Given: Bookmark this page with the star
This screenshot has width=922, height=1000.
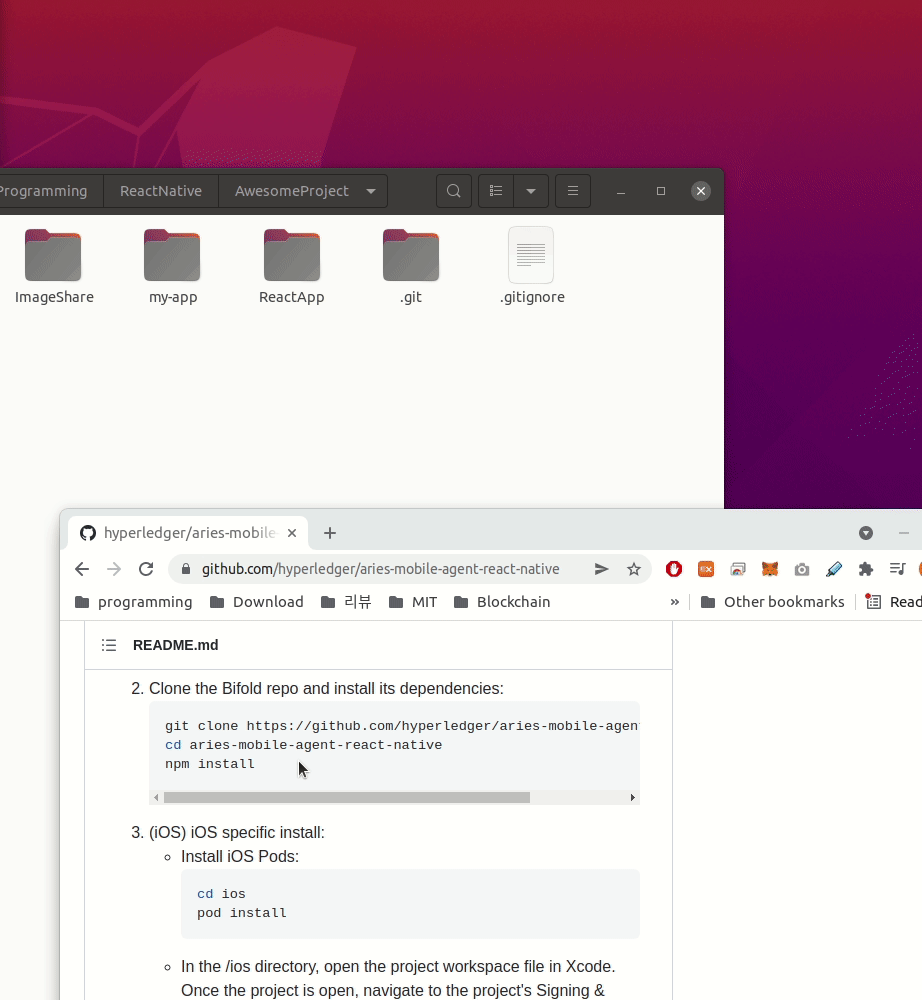Looking at the screenshot, I should click(x=634, y=569).
